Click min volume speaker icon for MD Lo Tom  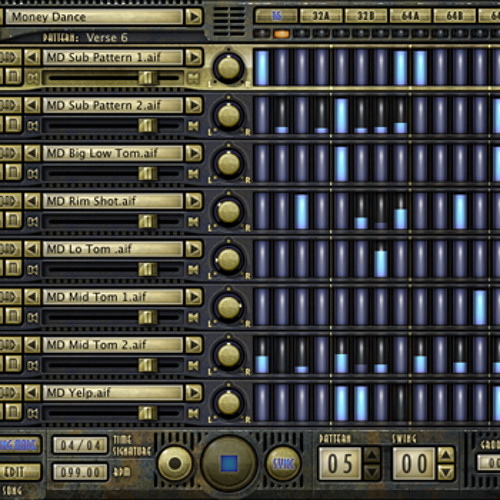point(33,270)
